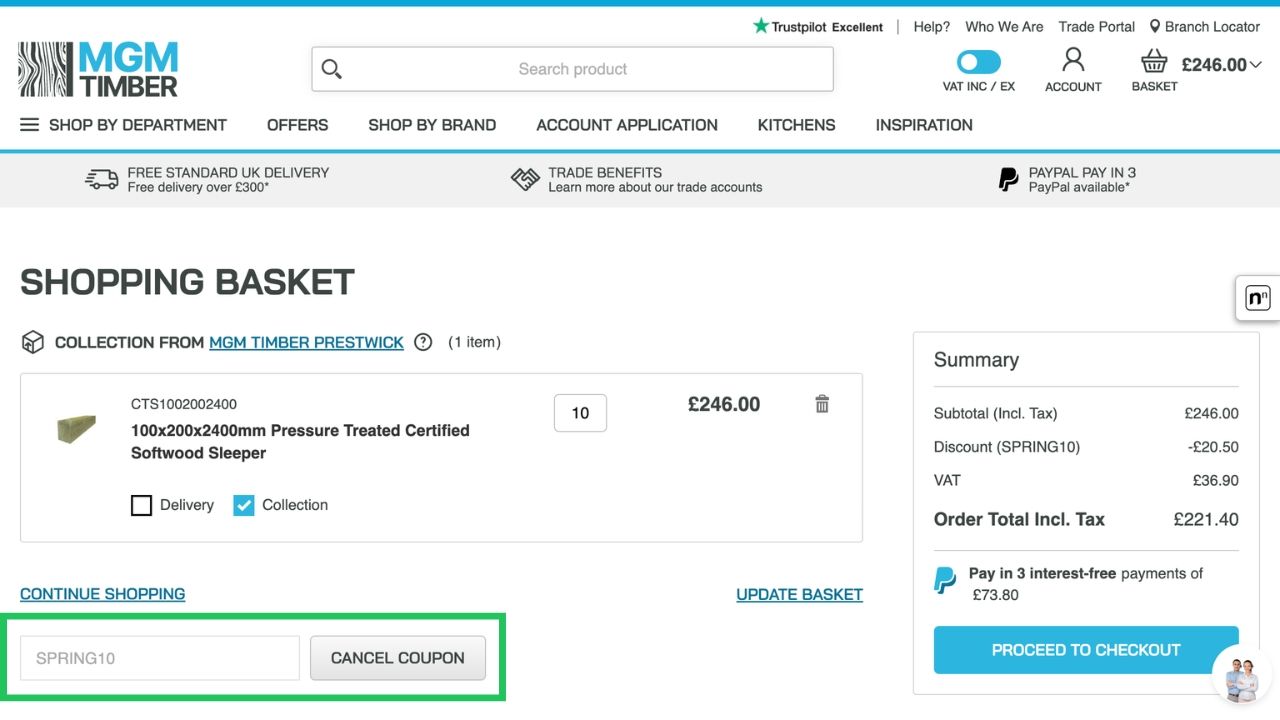Screen dimensions: 1280x720
Task: Go to Account Application page
Action: point(627,125)
